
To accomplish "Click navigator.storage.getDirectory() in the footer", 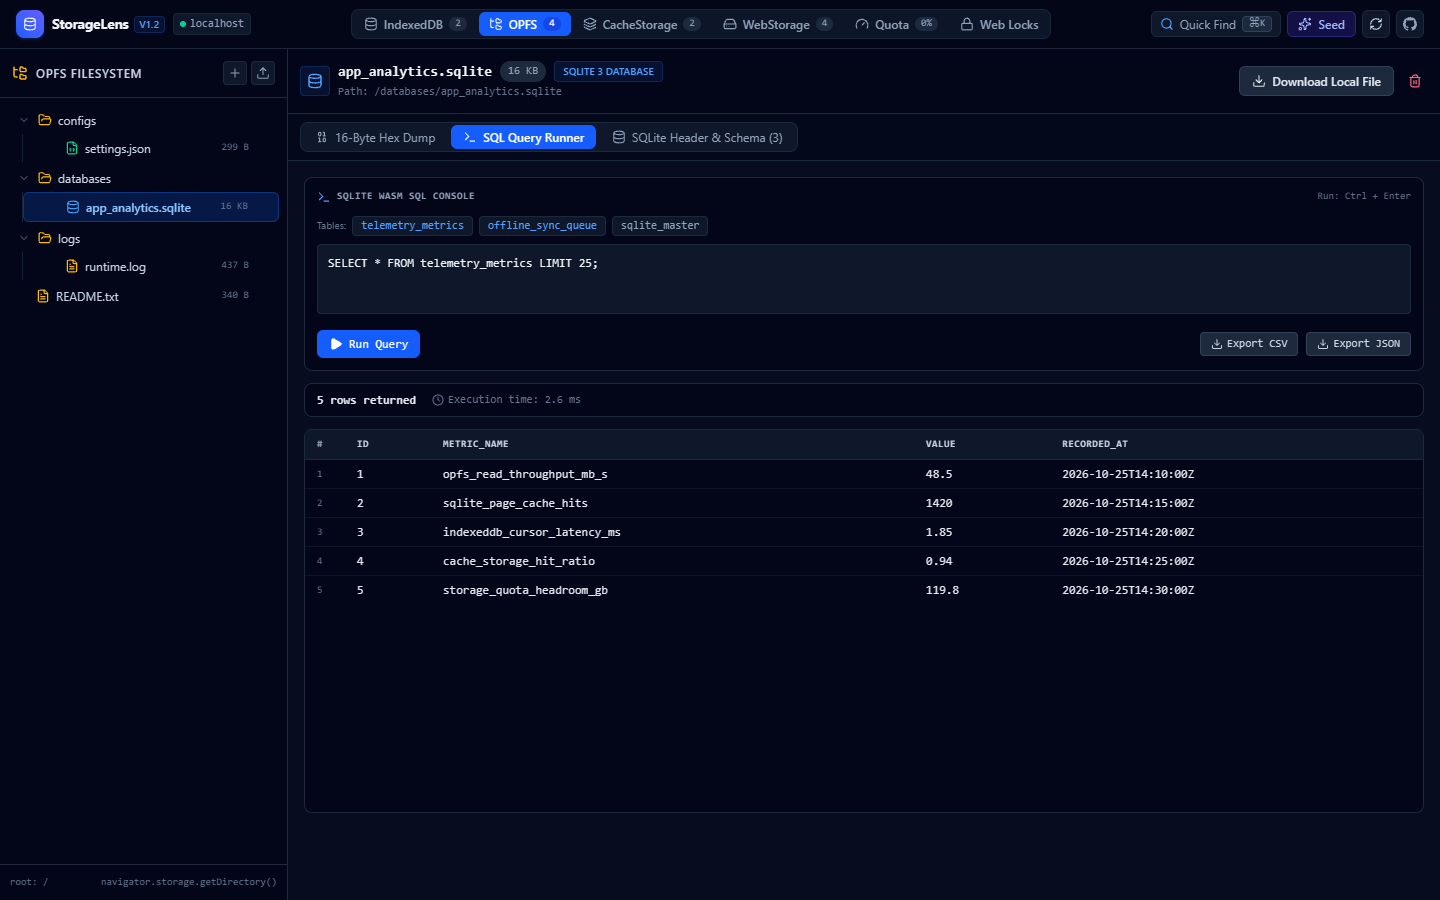I will coord(189,882).
